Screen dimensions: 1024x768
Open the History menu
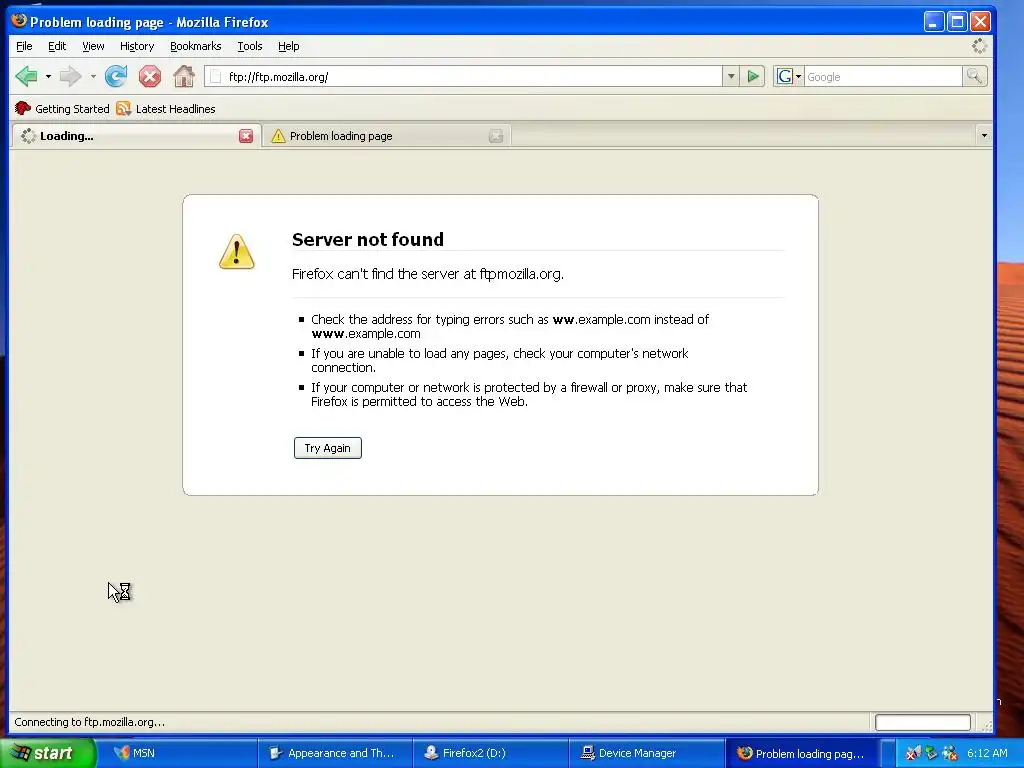[136, 46]
